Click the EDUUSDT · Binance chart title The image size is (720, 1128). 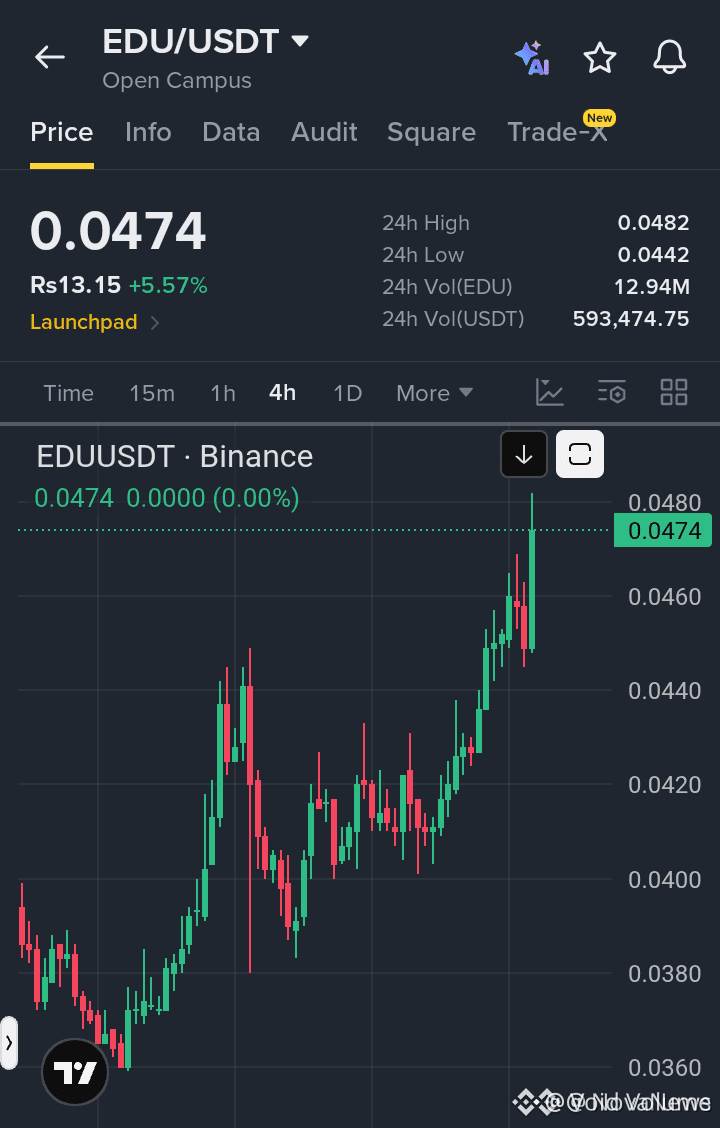(x=175, y=457)
